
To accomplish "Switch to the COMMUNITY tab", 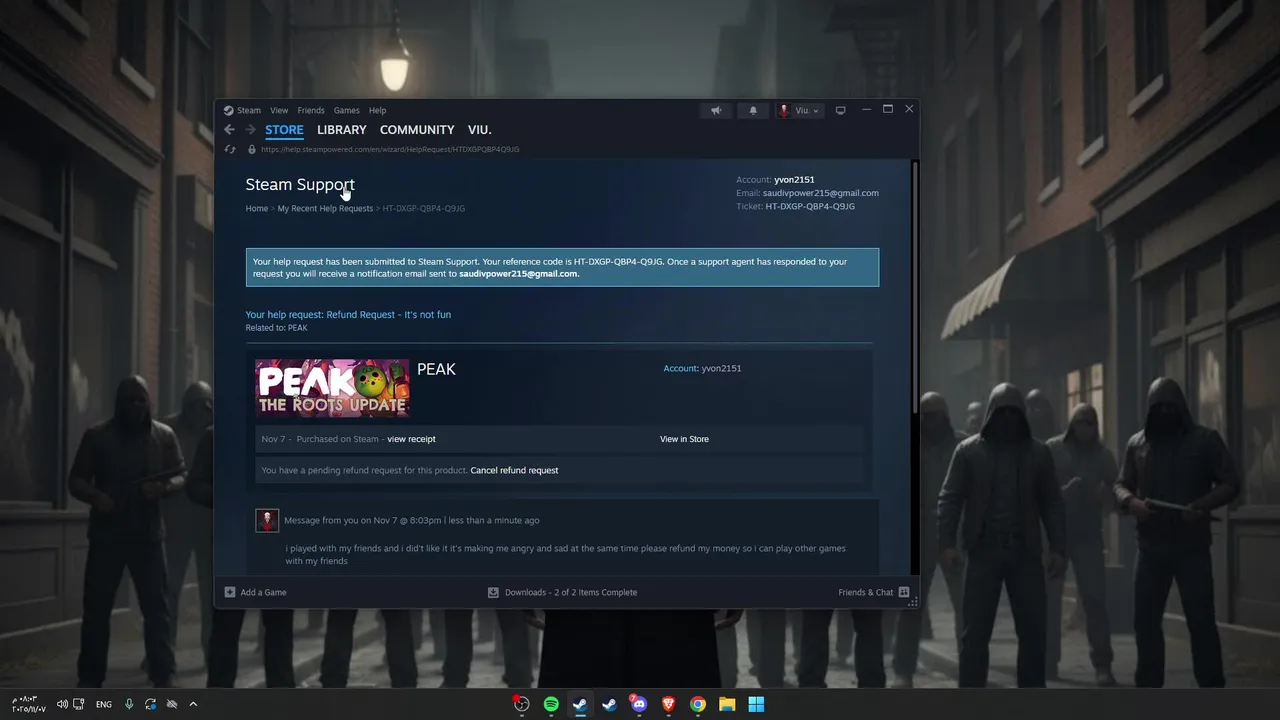I will pyautogui.click(x=417, y=130).
